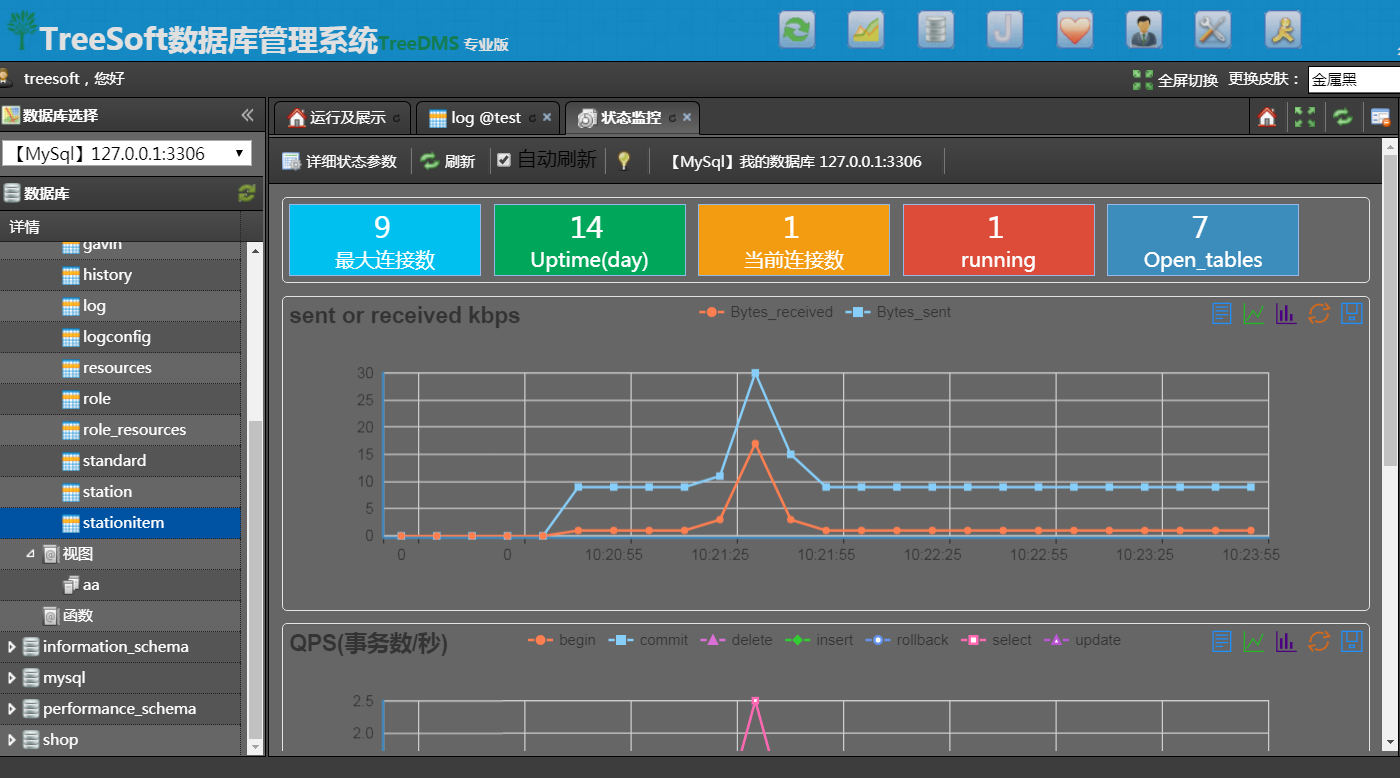Select the role_resources table
The height and width of the screenshot is (778, 1400).
pos(120,429)
